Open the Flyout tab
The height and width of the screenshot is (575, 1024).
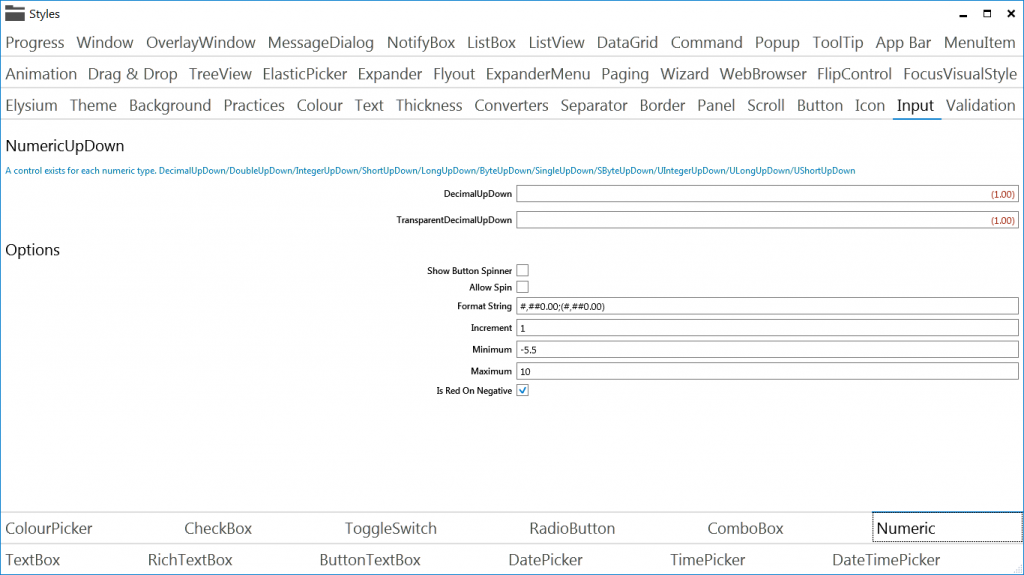454,74
